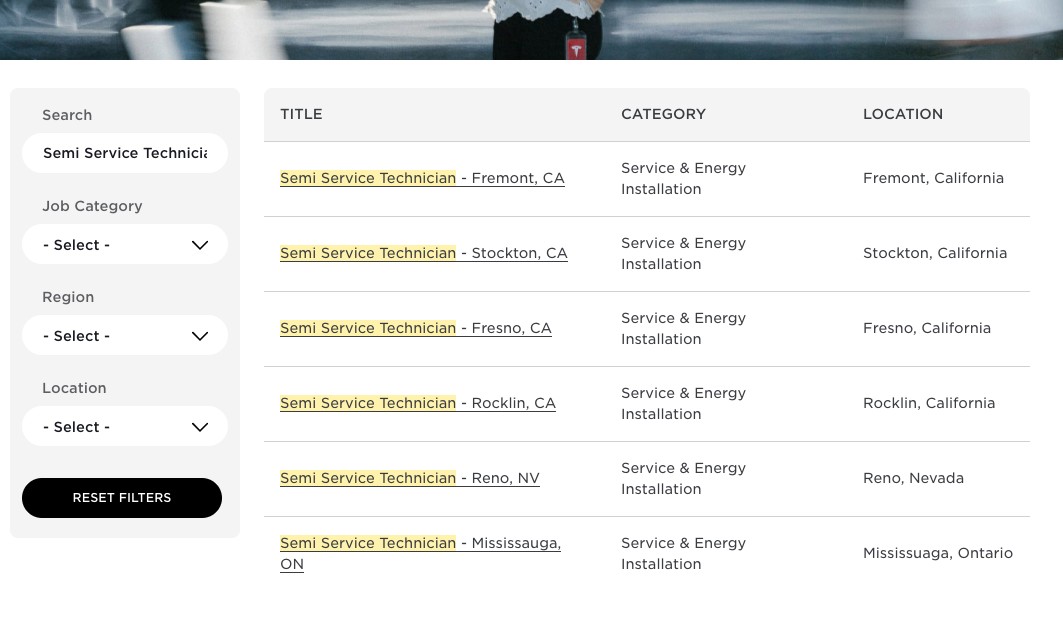The image size is (1063, 620).
Task: Click the Location dropdown chevron icon
Action: pyautogui.click(x=199, y=427)
